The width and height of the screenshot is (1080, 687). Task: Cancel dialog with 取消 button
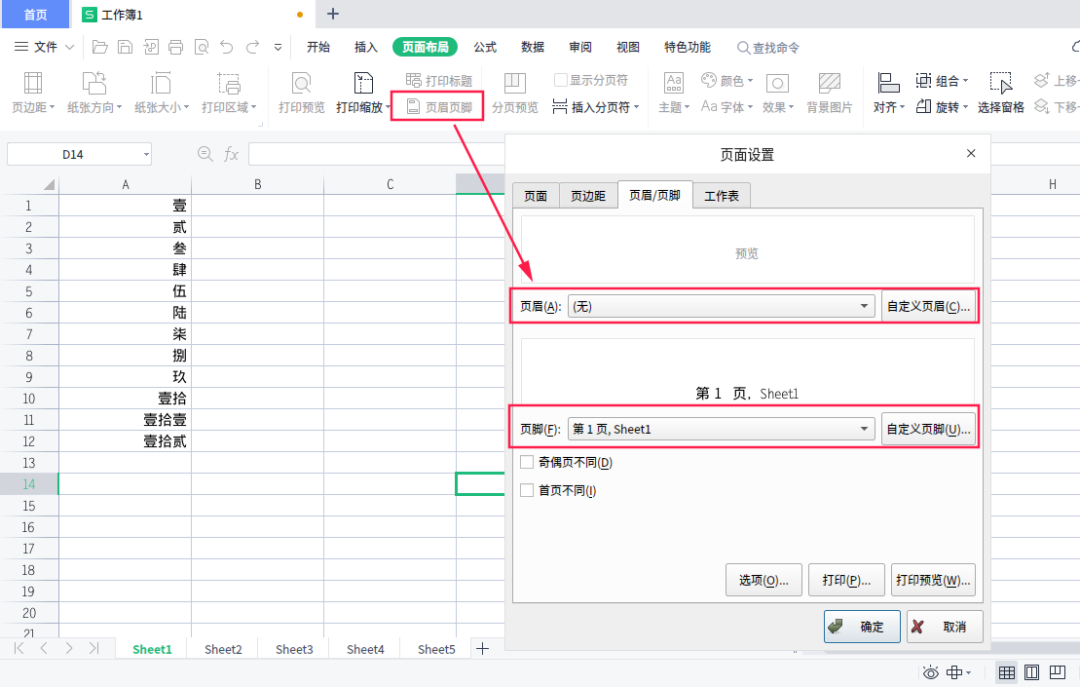click(944, 626)
